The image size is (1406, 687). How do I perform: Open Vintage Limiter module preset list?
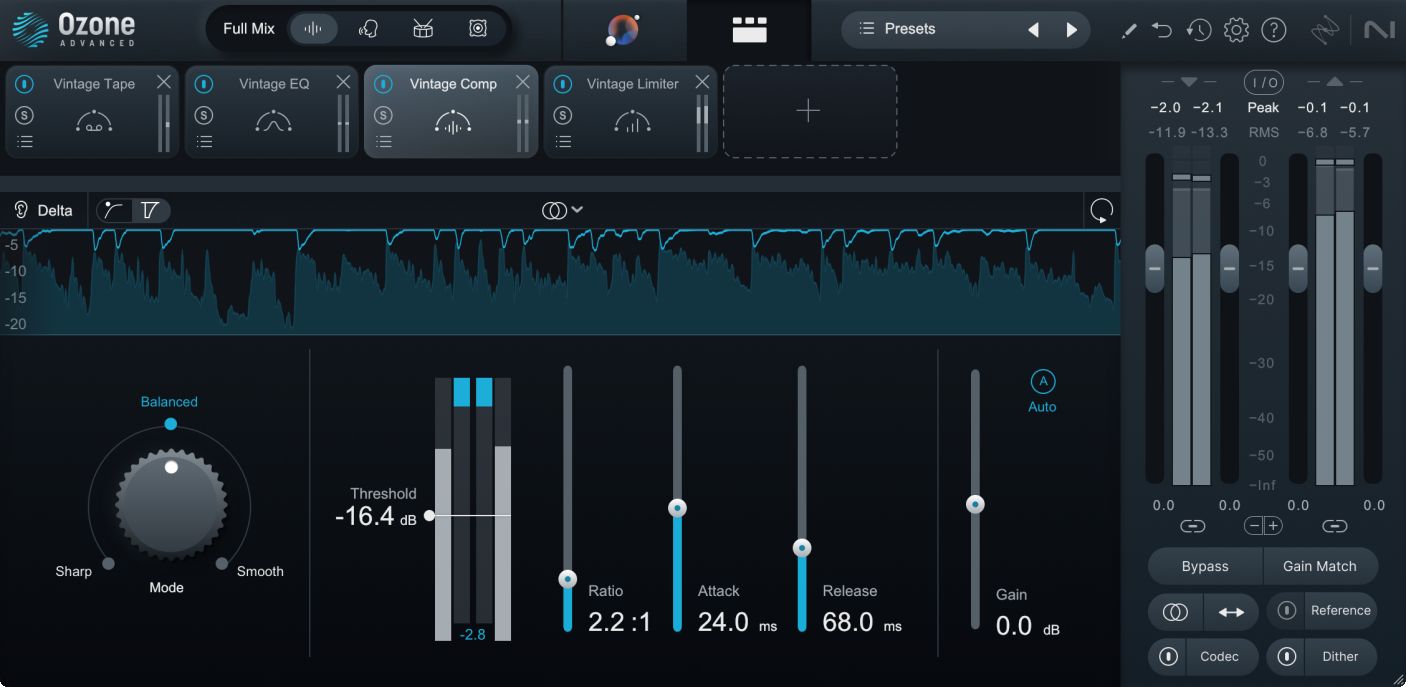563,142
